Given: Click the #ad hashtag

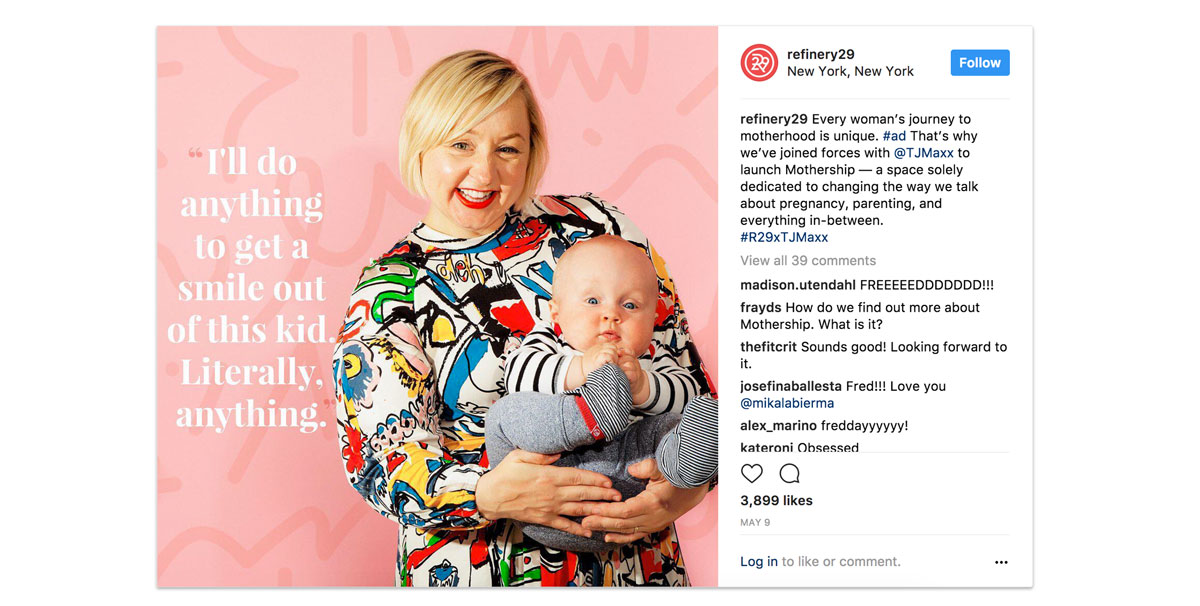Looking at the screenshot, I should click(x=895, y=136).
